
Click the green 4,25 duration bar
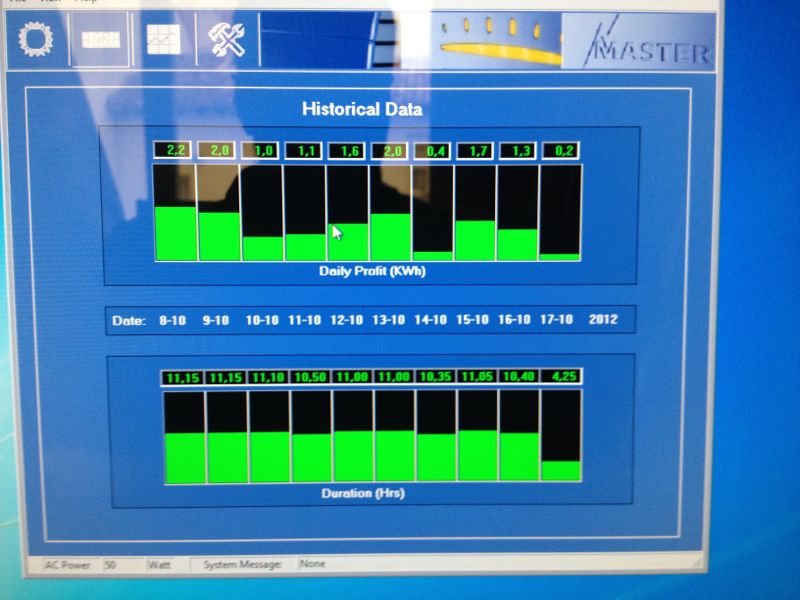point(561,471)
